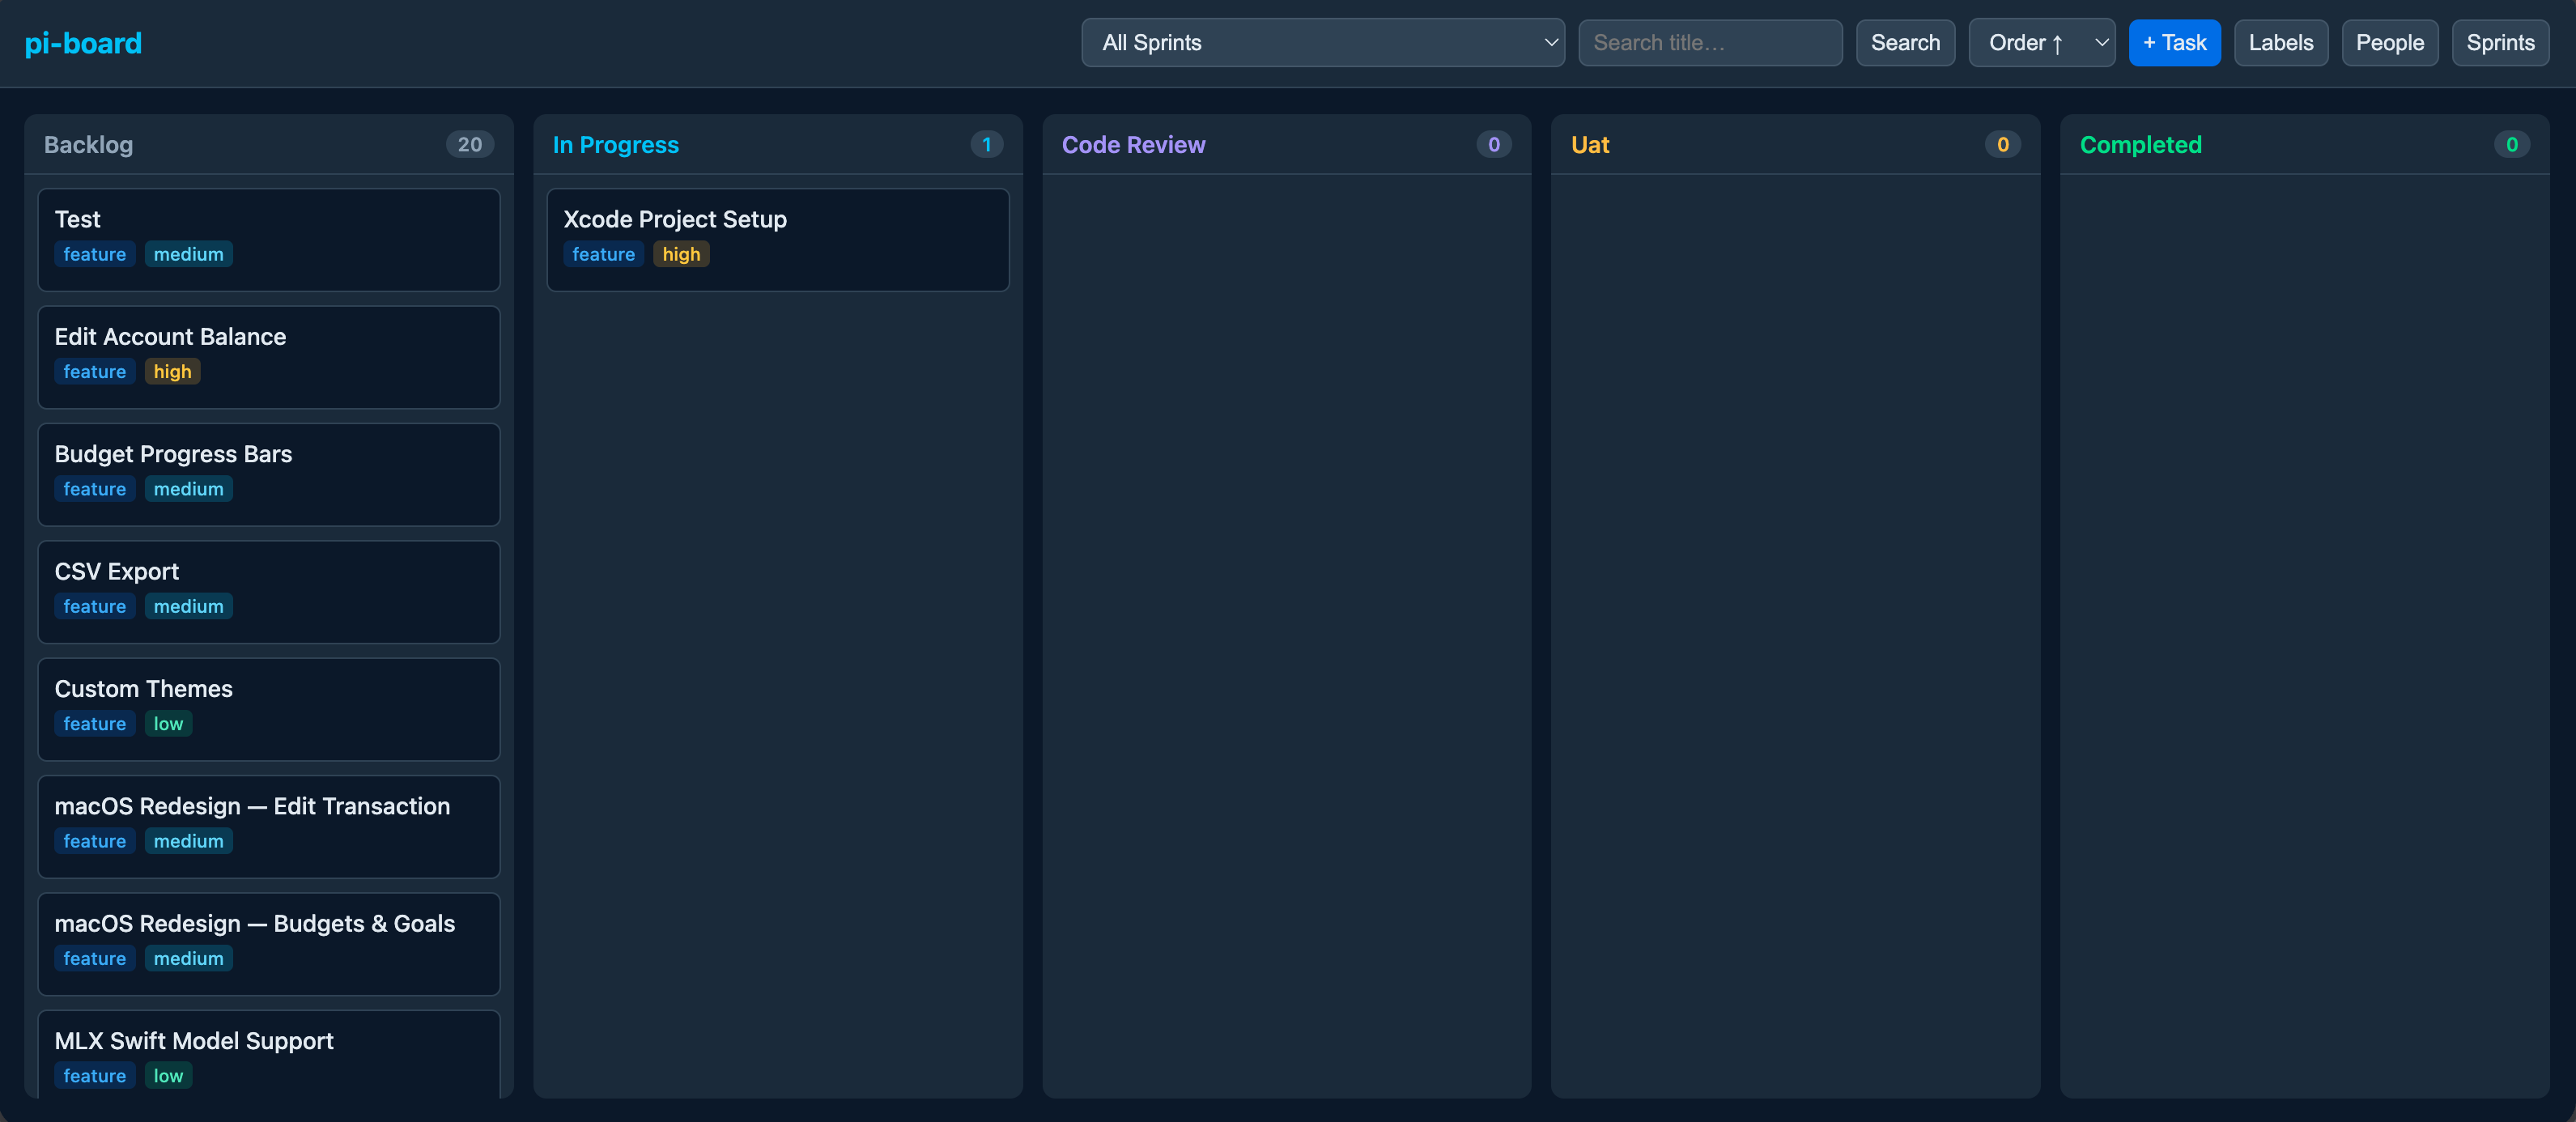Image resolution: width=2576 pixels, height=1122 pixels.
Task: Click the high tag on Xcode Project Setup
Action: (681, 254)
